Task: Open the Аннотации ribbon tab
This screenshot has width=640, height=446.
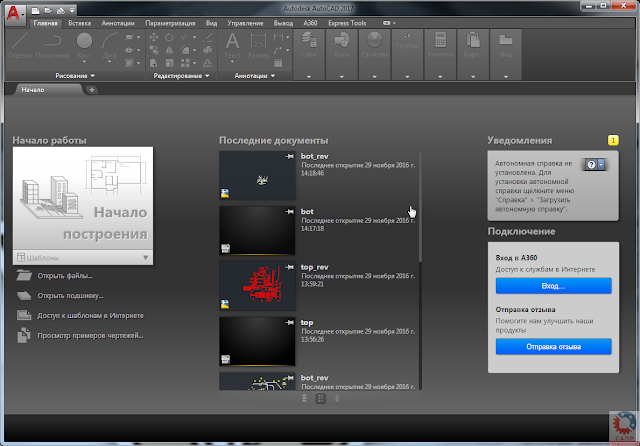Action: [118, 23]
